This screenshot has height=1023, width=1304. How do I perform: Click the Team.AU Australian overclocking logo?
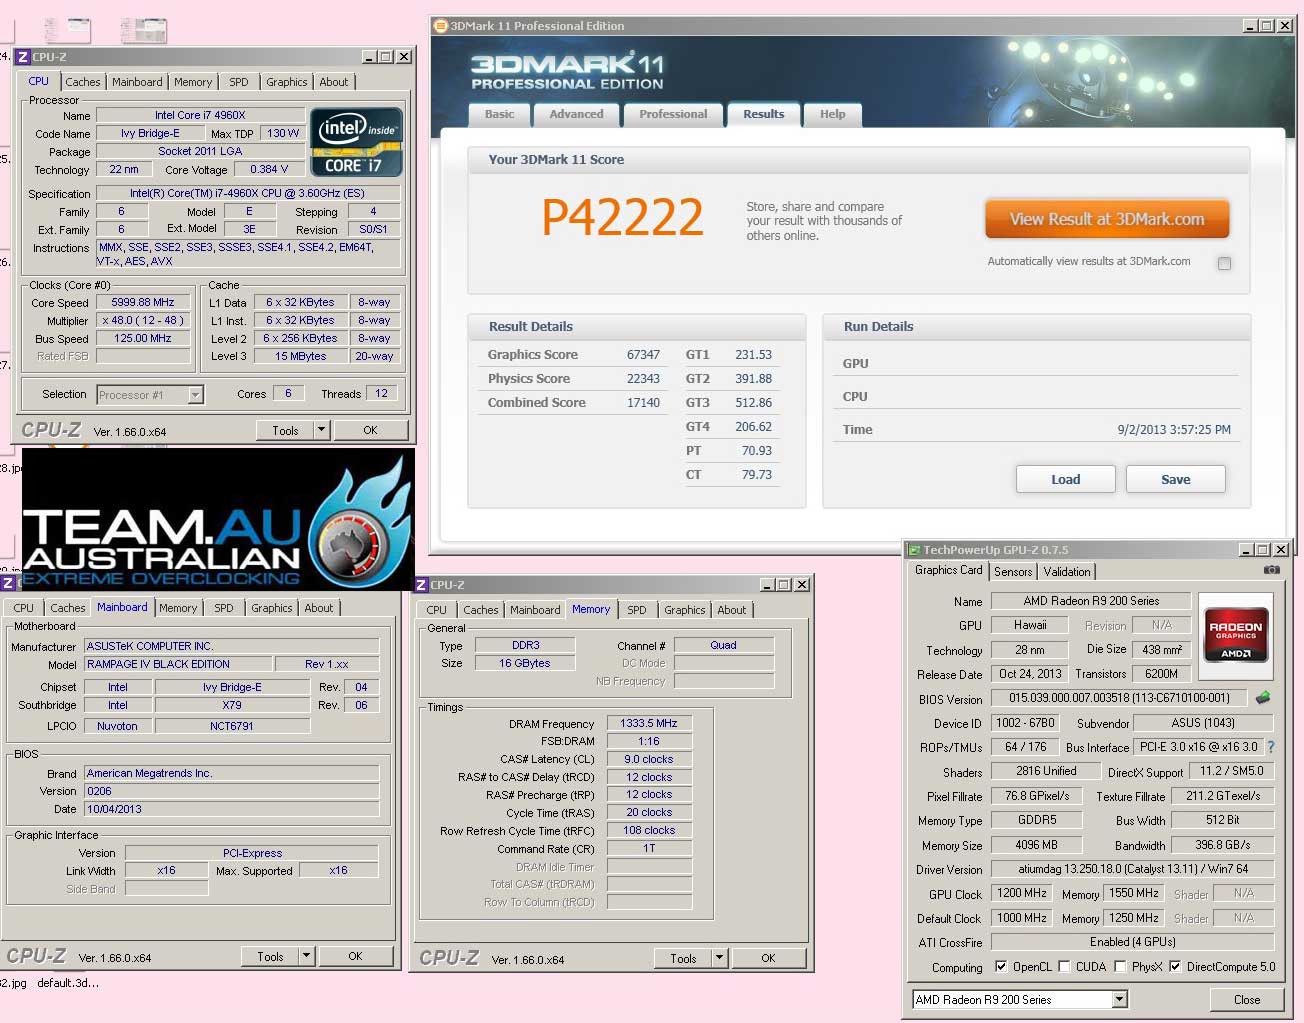[218, 519]
